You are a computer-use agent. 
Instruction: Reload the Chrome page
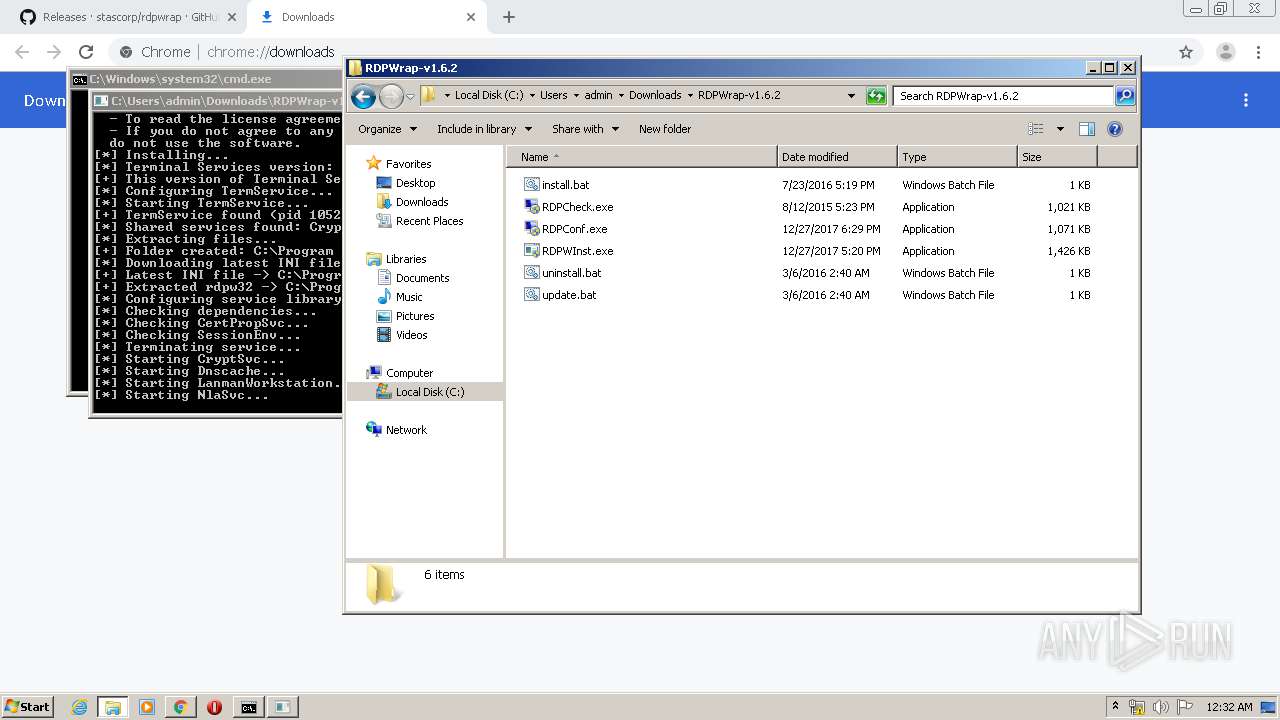[x=86, y=52]
